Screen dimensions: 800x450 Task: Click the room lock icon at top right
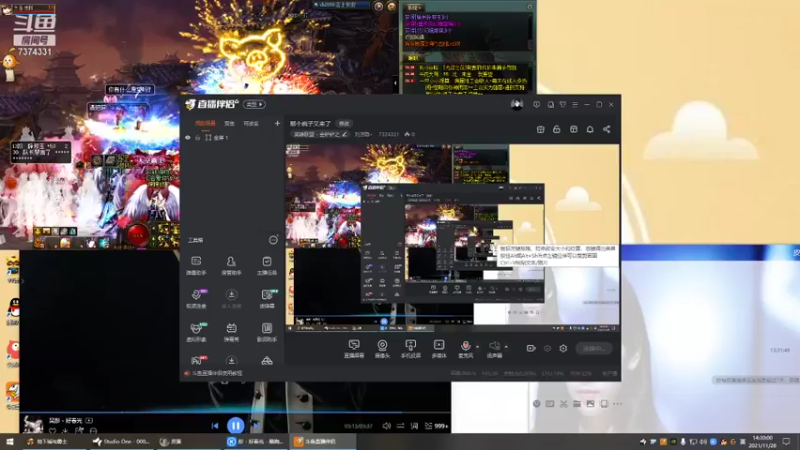[557, 130]
